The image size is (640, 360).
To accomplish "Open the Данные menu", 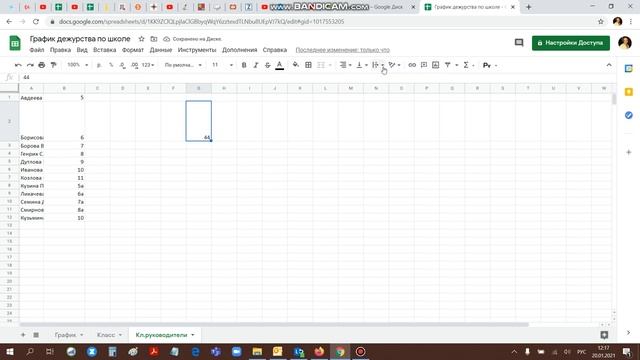I will tap(161, 50).
